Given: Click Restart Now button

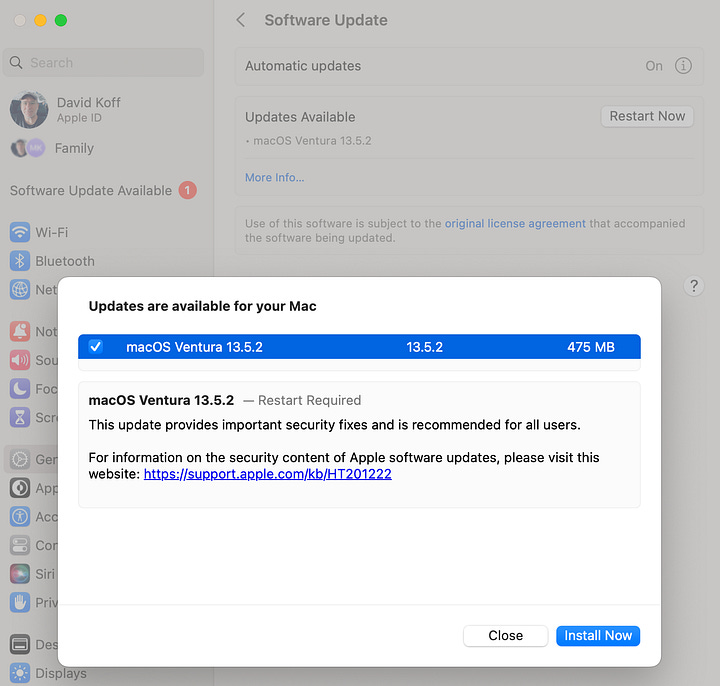Looking at the screenshot, I should click(647, 116).
